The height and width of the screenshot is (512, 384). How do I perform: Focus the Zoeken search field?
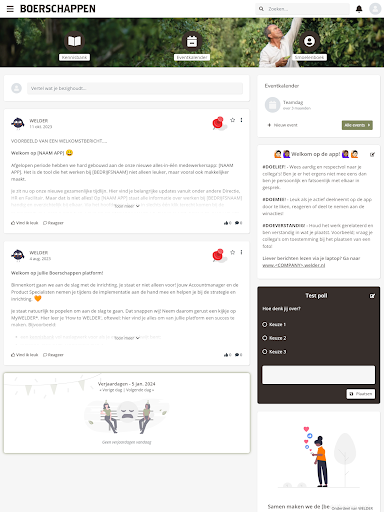(x=303, y=9)
